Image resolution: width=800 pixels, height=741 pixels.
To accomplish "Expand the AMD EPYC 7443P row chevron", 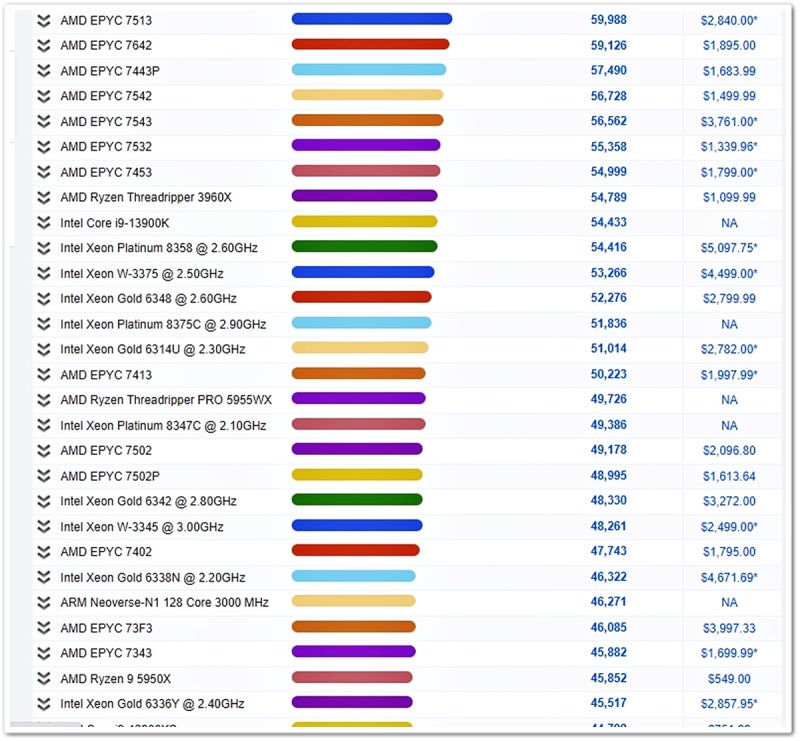I will [x=44, y=70].
